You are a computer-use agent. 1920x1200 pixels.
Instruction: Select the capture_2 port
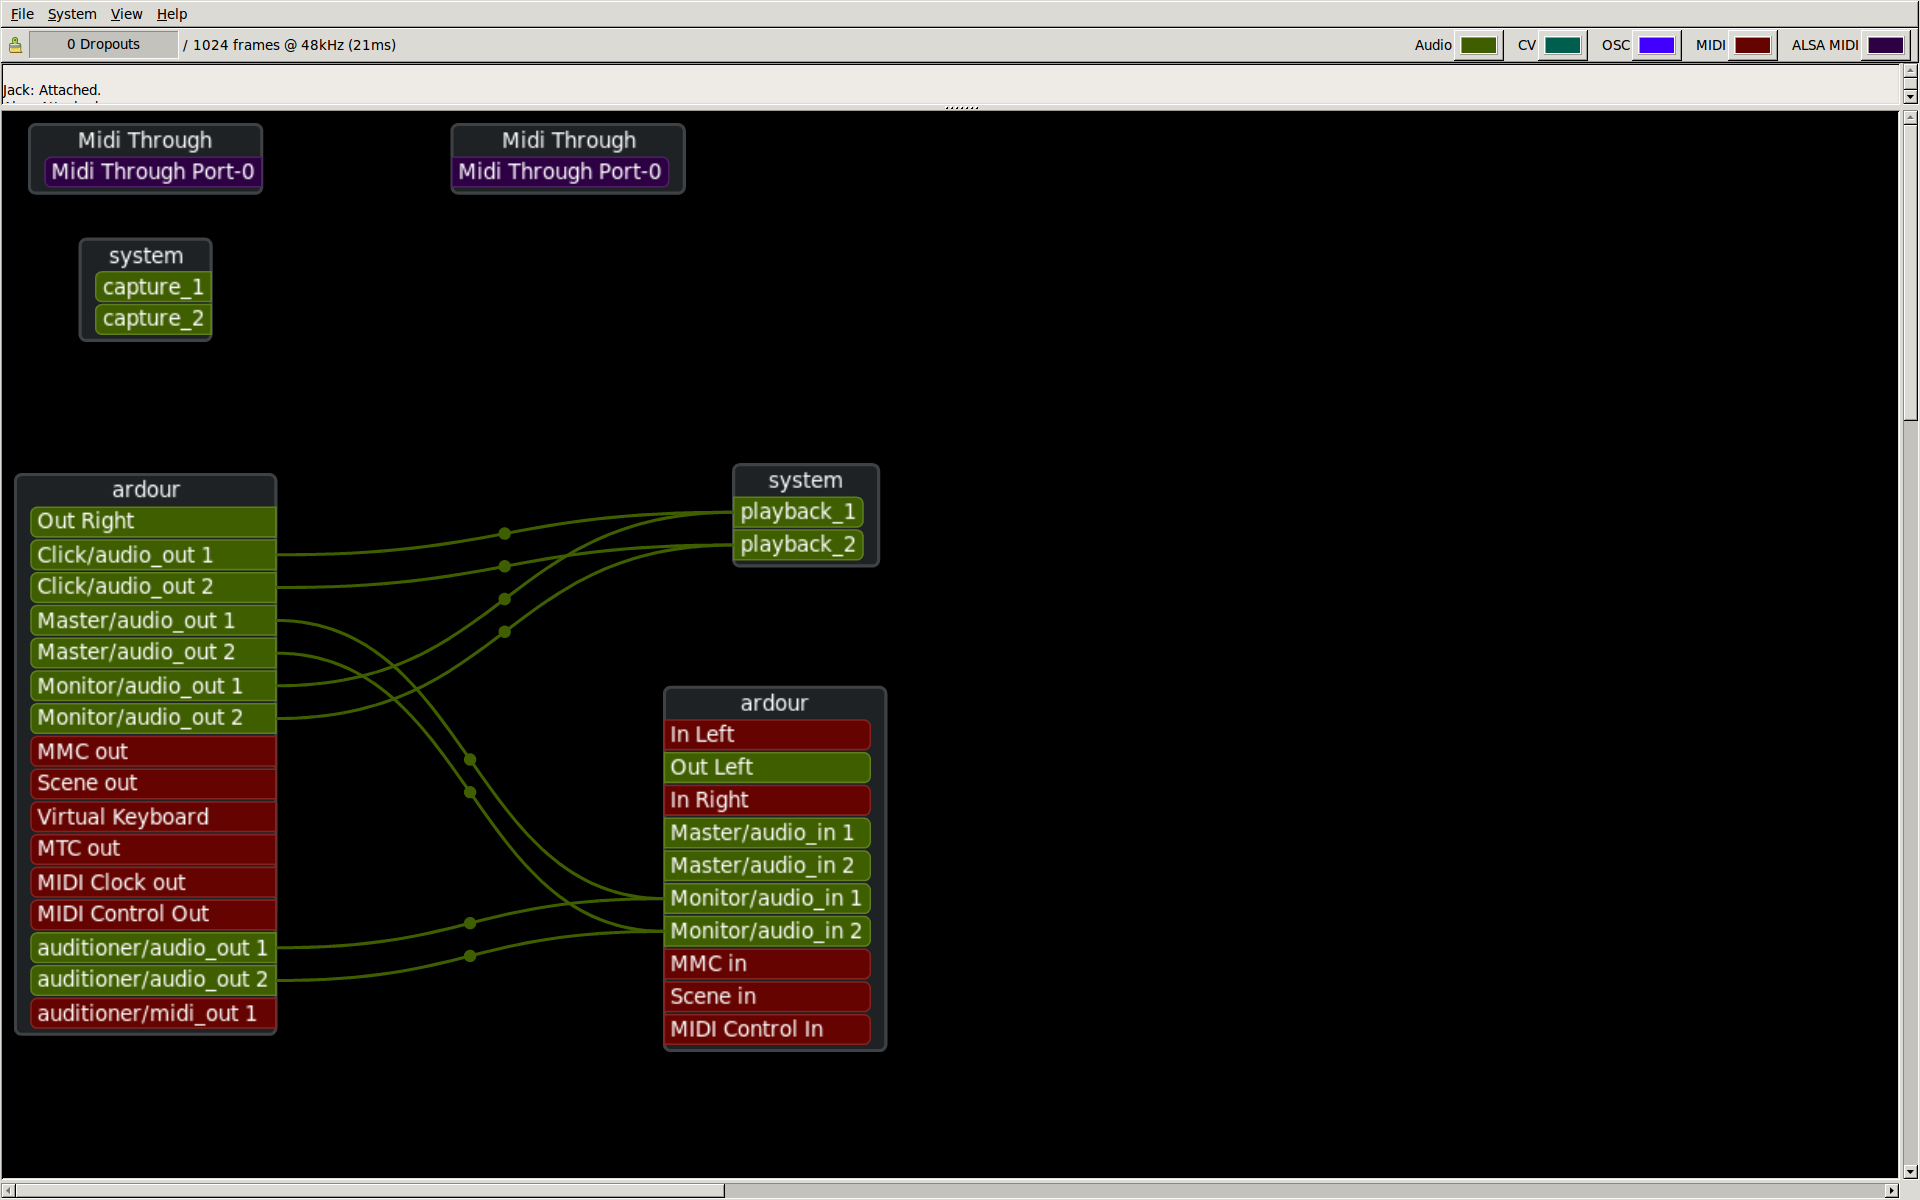pos(152,319)
